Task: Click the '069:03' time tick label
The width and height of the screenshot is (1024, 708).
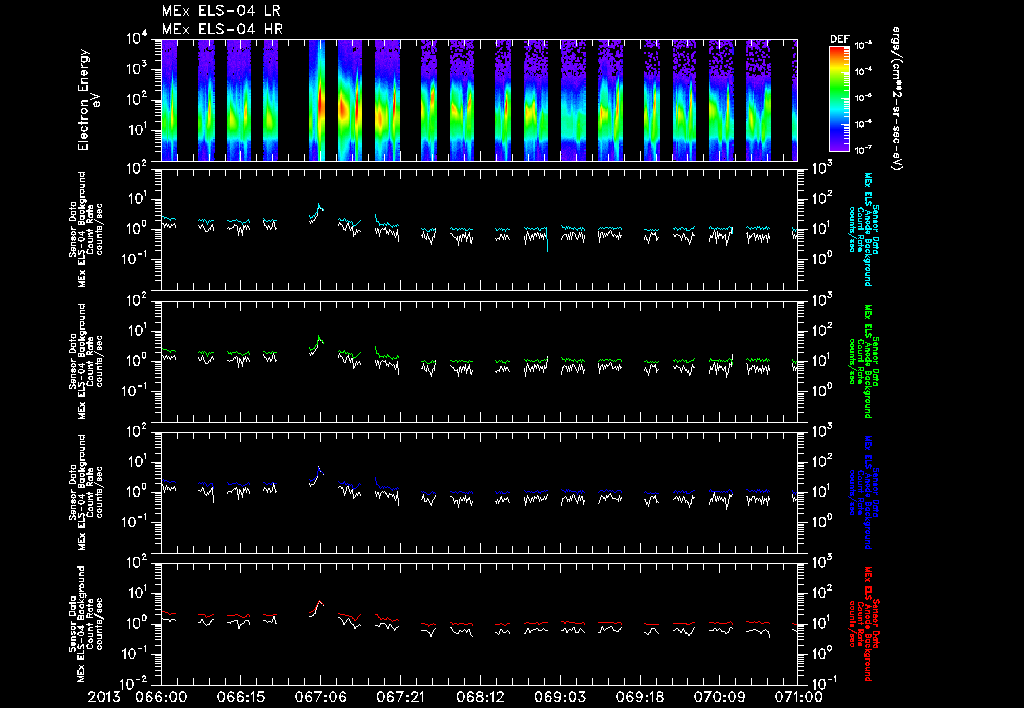Action: point(559,698)
